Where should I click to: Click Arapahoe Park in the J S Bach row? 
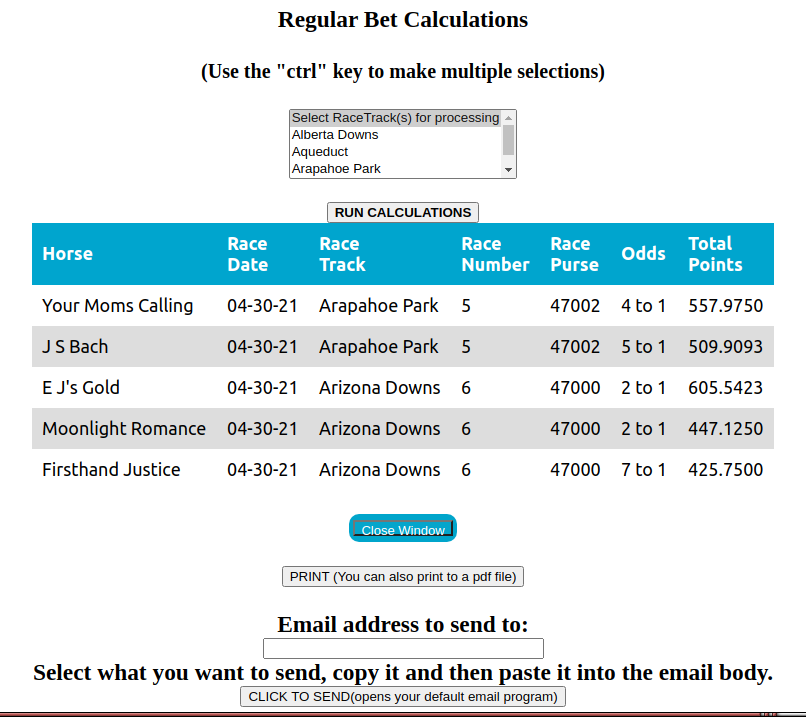click(x=379, y=346)
